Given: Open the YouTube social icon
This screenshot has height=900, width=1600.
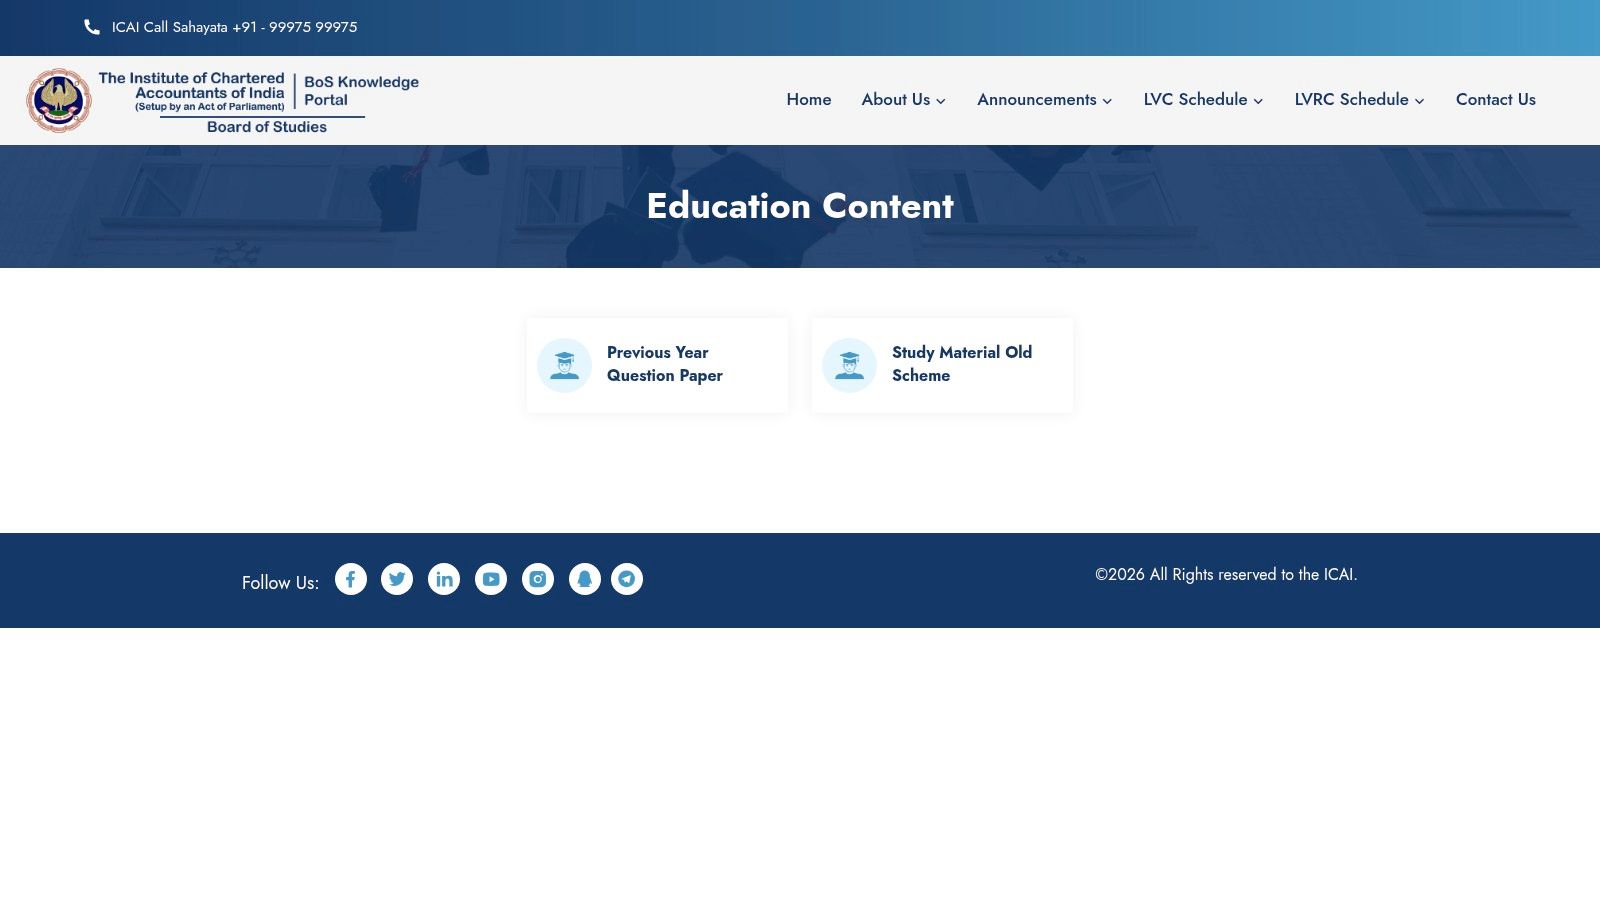Looking at the screenshot, I should [491, 579].
